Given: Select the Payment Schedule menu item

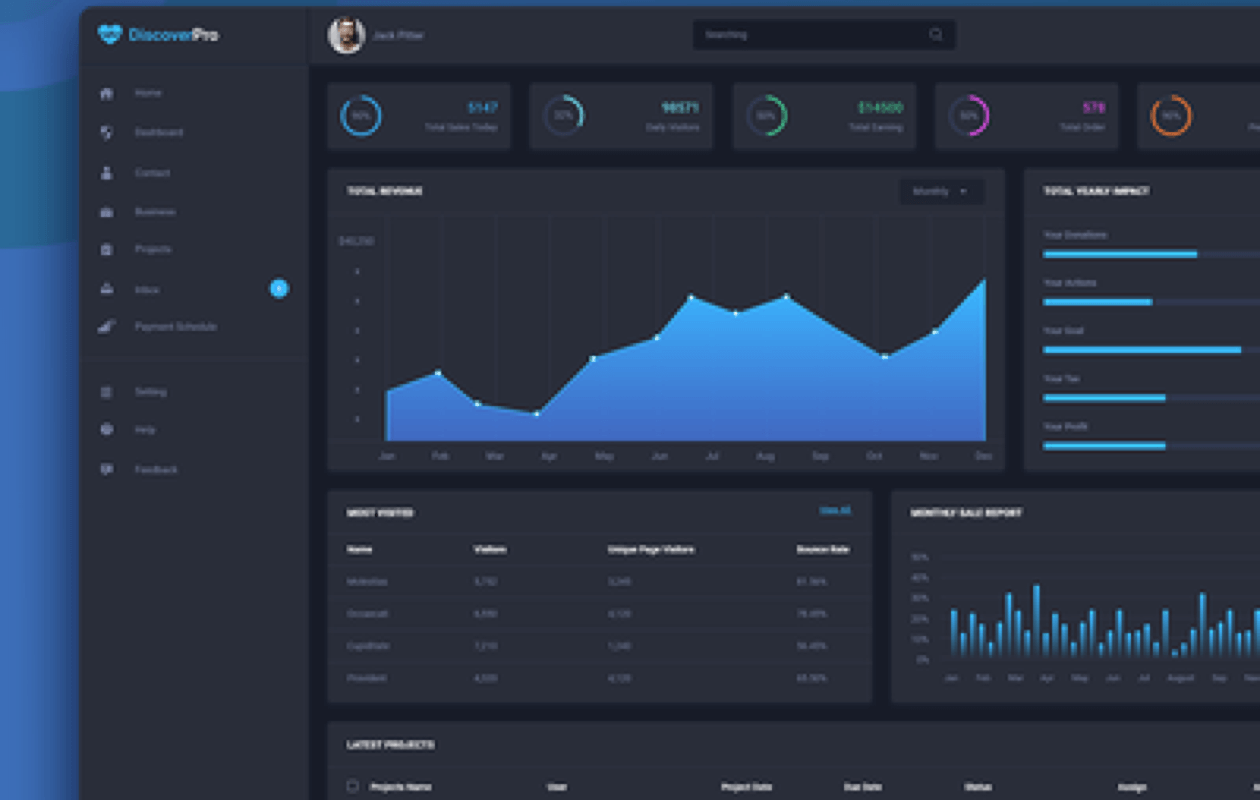Looking at the screenshot, I should 175,327.
